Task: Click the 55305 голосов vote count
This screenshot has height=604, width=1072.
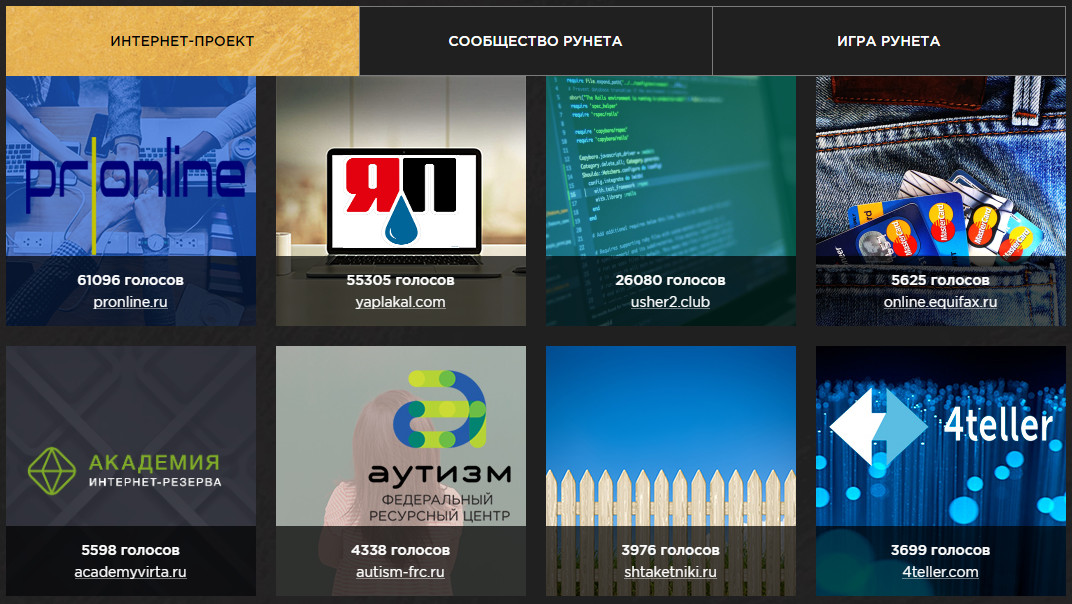Action: [x=401, y=280]
